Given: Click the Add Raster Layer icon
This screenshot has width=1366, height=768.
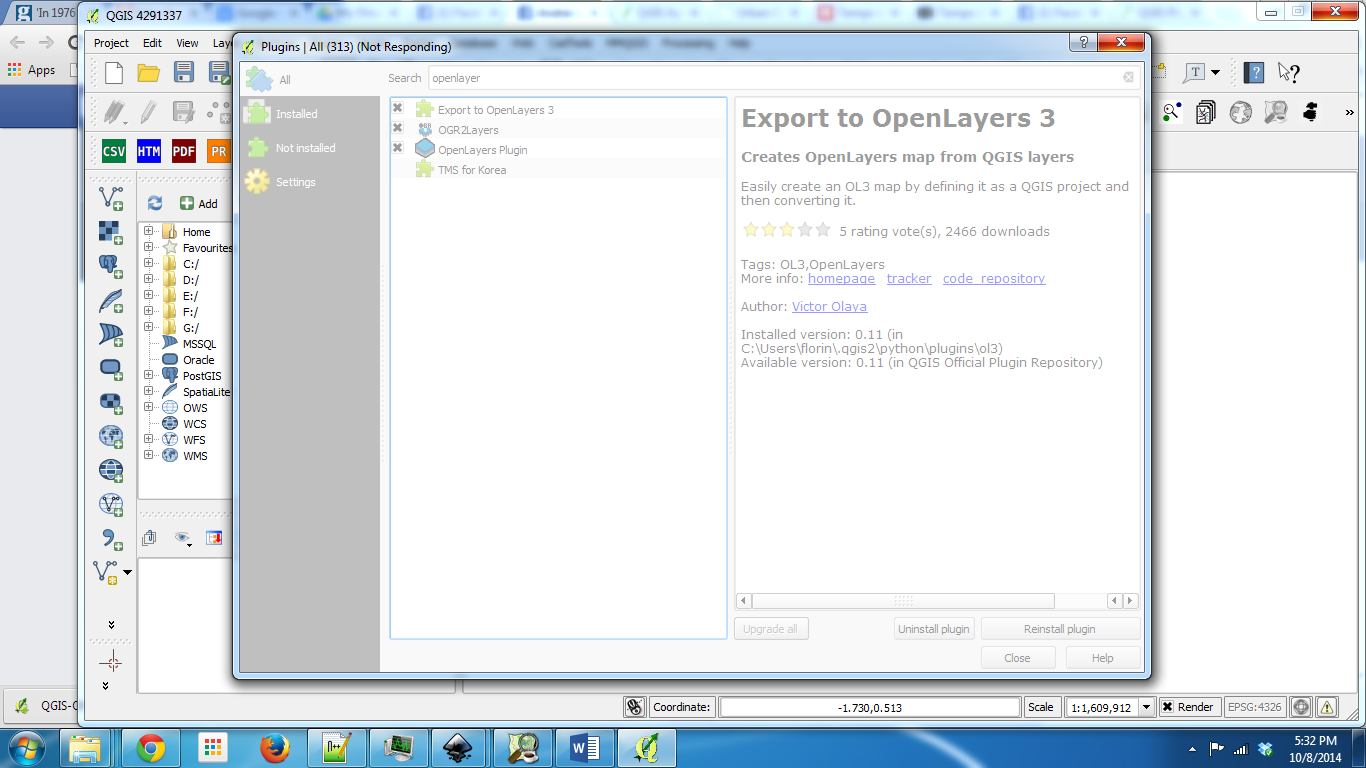Looking at the screenshot, I should (111, 232).
